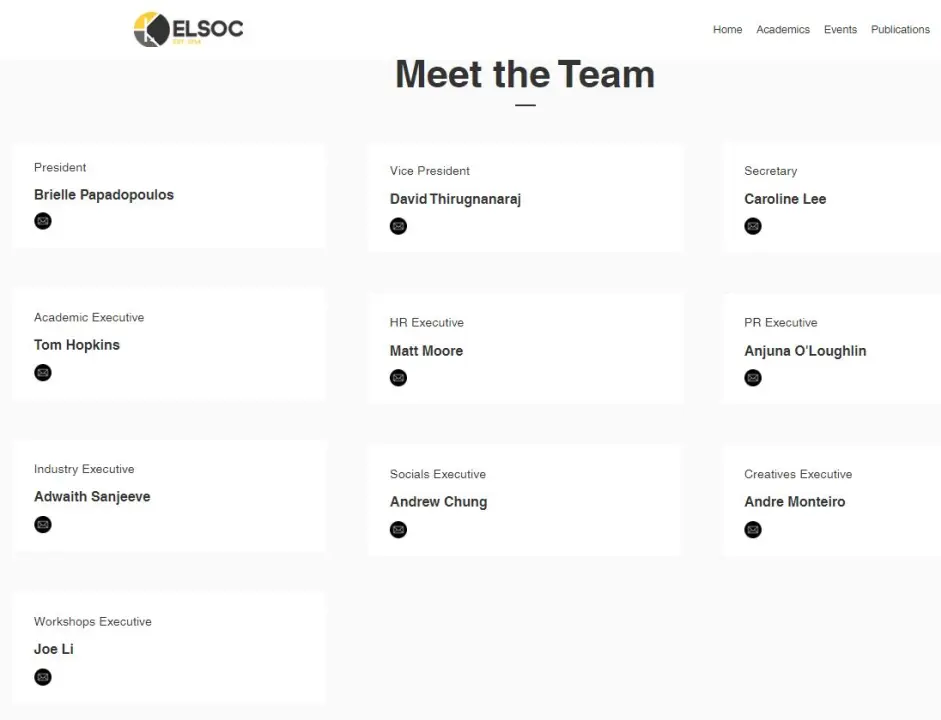Viewport: 941px width, 720px height.
Task: Click the Joe Li name text
Action: pyautogui.click(x=54, y=649)
